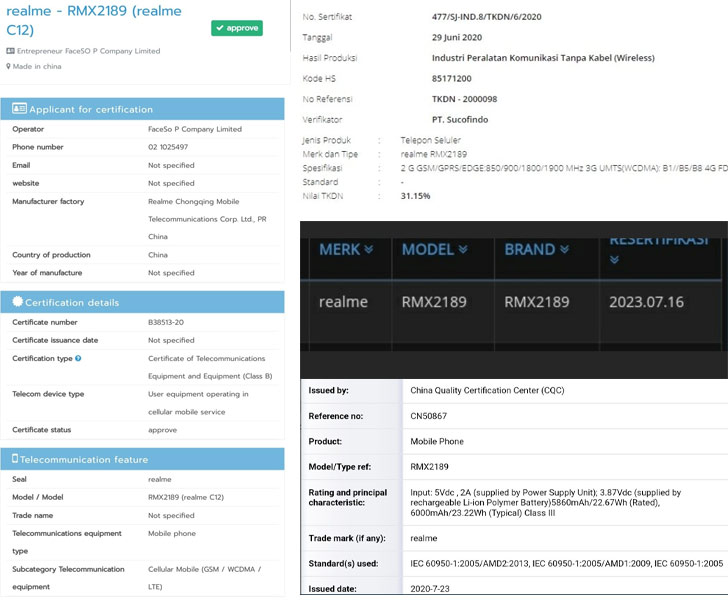Select the 'Applicant for certification' section header
Viewport: 728px width, 600px height.
[143, 109]
